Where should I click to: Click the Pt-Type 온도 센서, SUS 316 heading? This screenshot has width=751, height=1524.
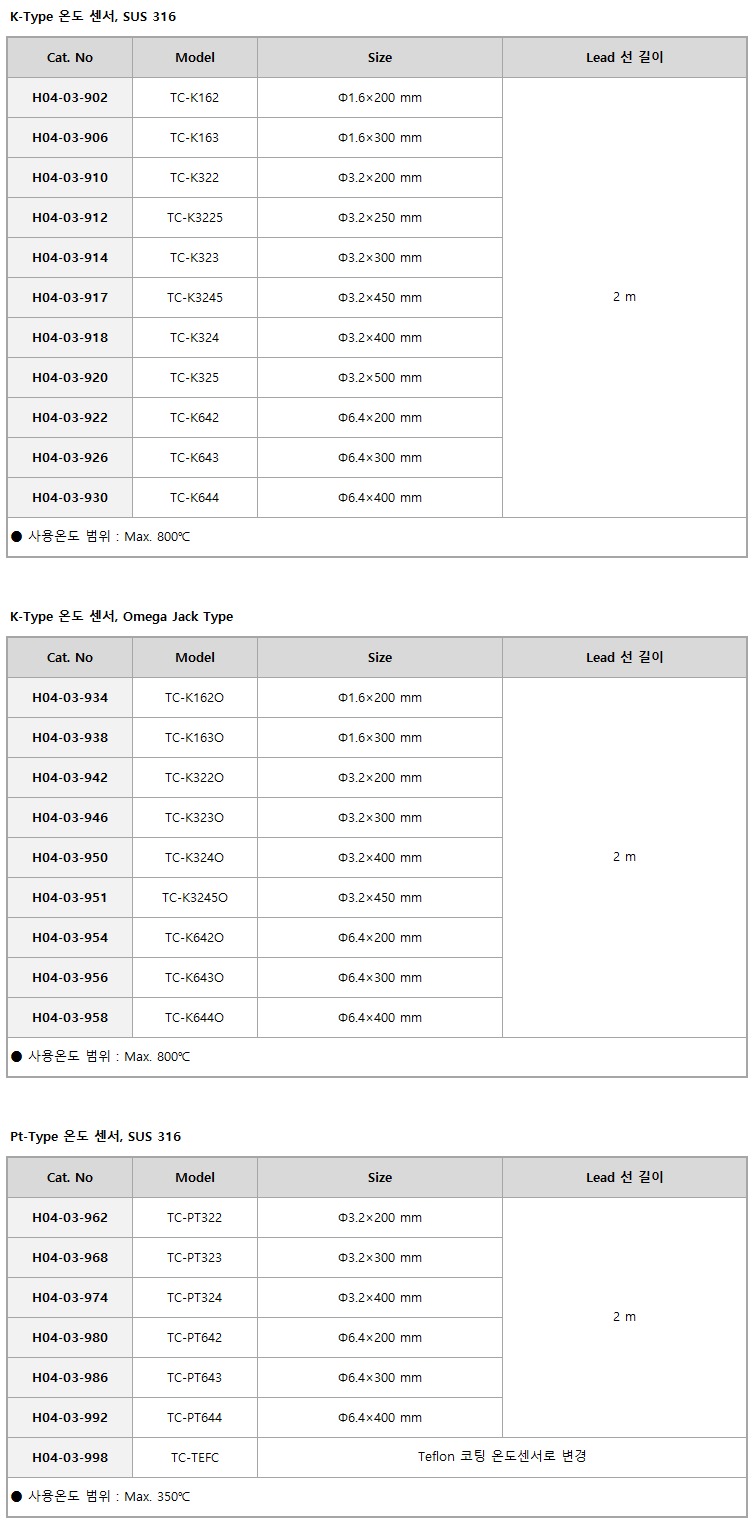point(96,1137)
